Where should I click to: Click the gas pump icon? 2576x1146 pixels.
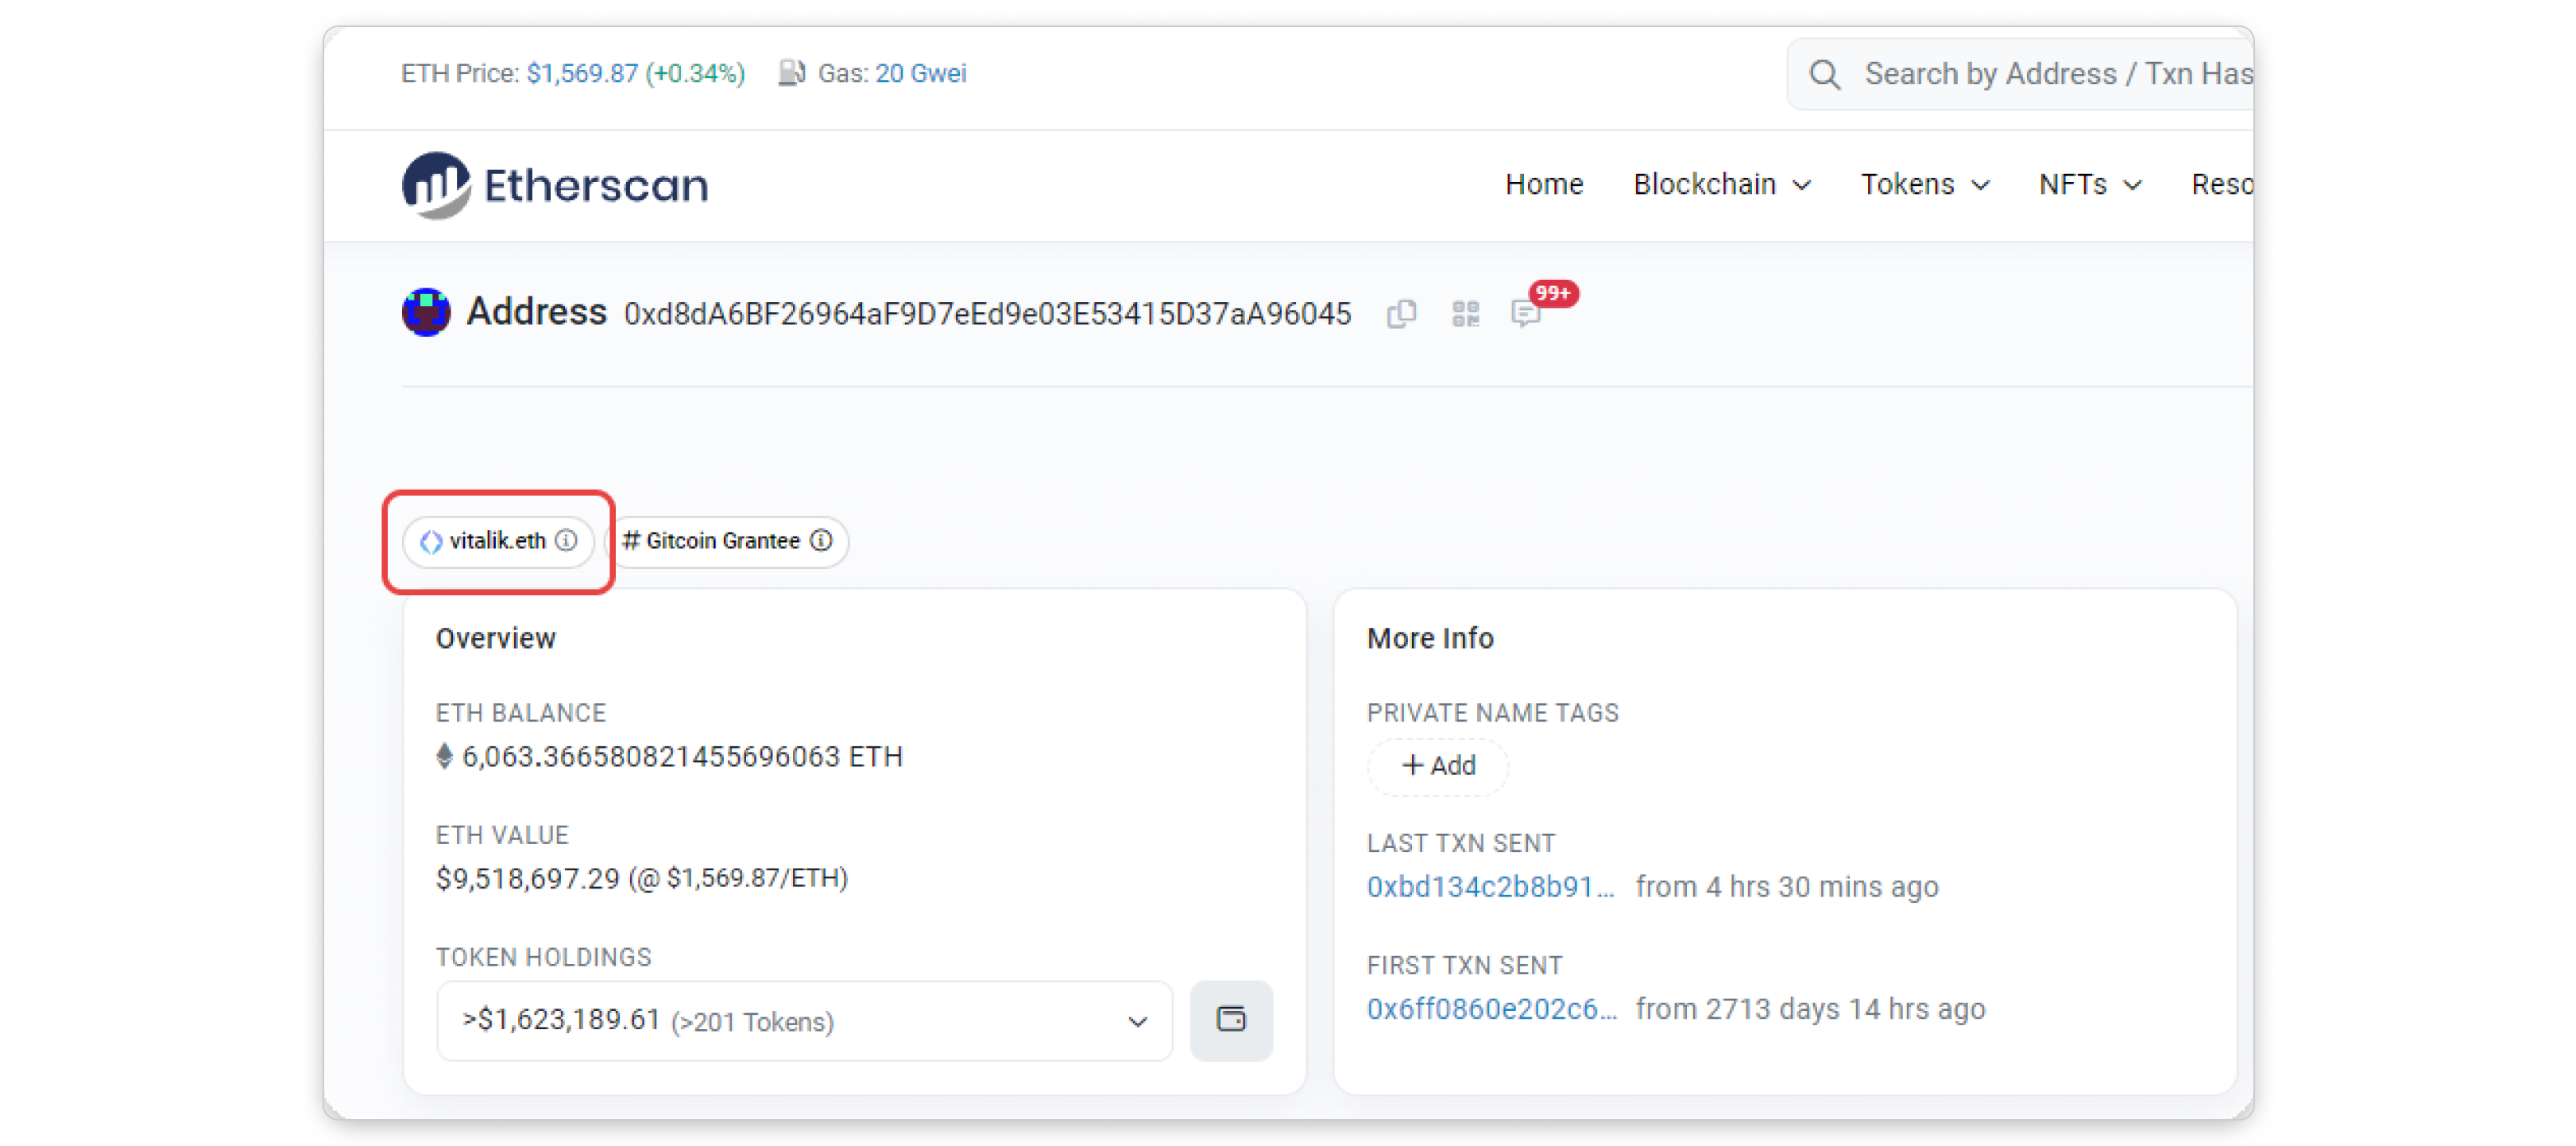click(791, 73)
